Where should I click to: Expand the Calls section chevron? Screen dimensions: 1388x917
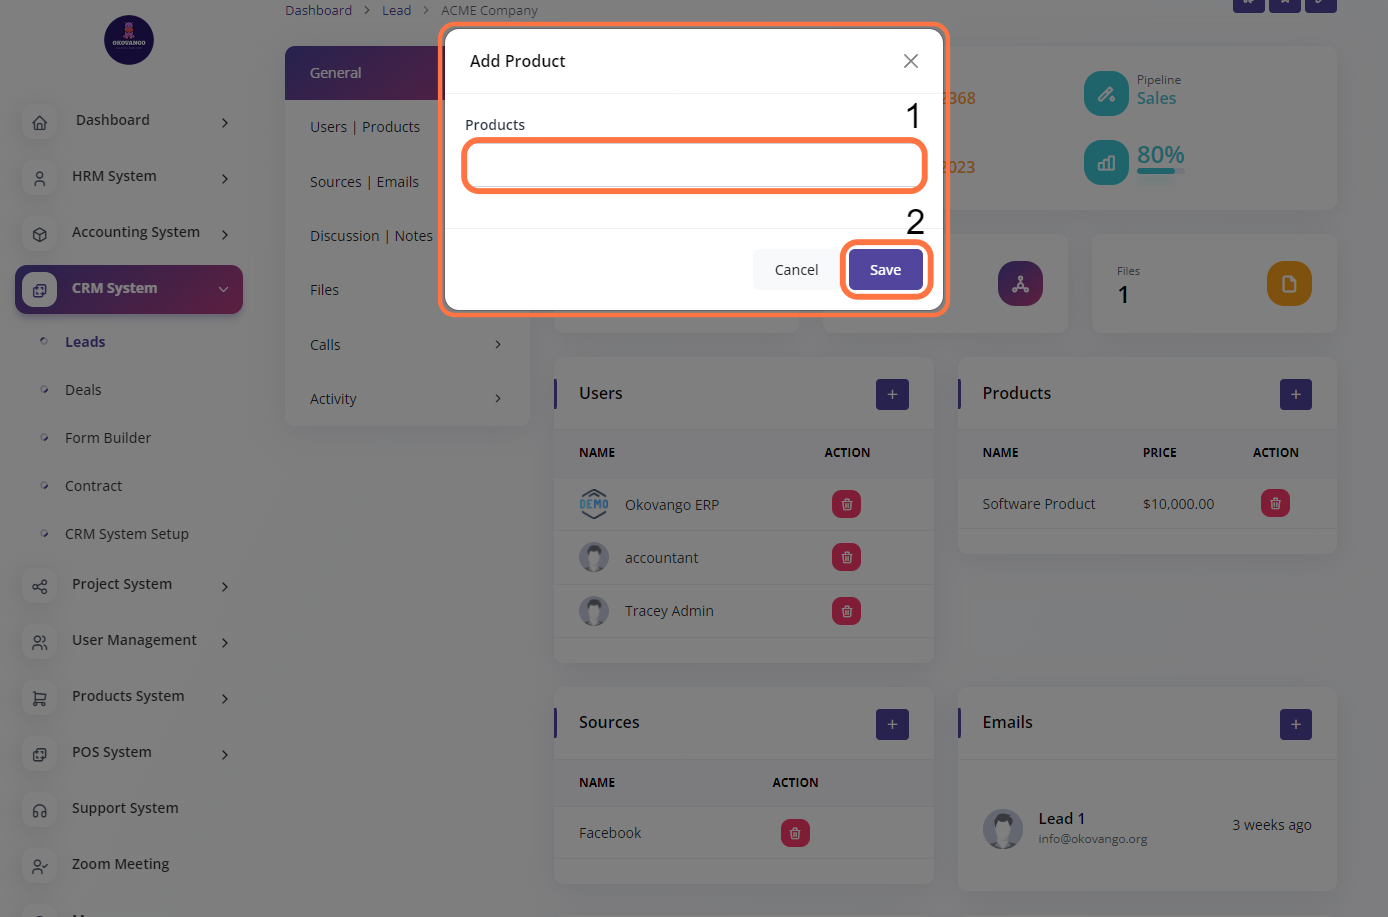click(x=498, y=345)
